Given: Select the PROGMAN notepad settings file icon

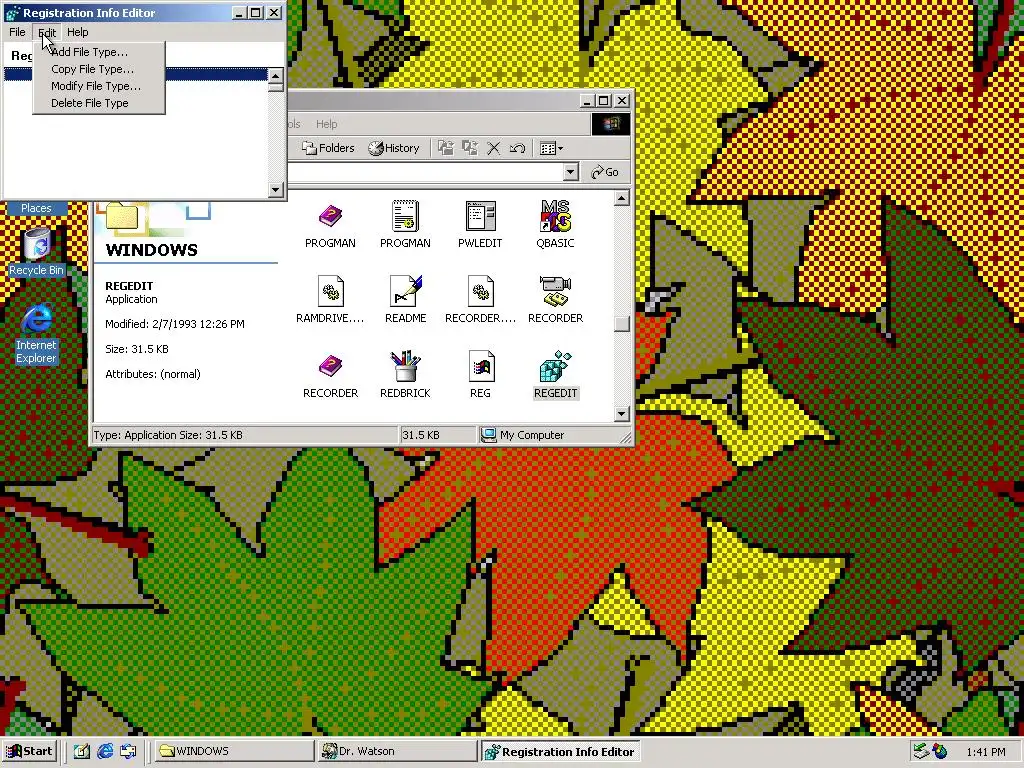Looking at the screenshot, I should (x=405, y=216).
